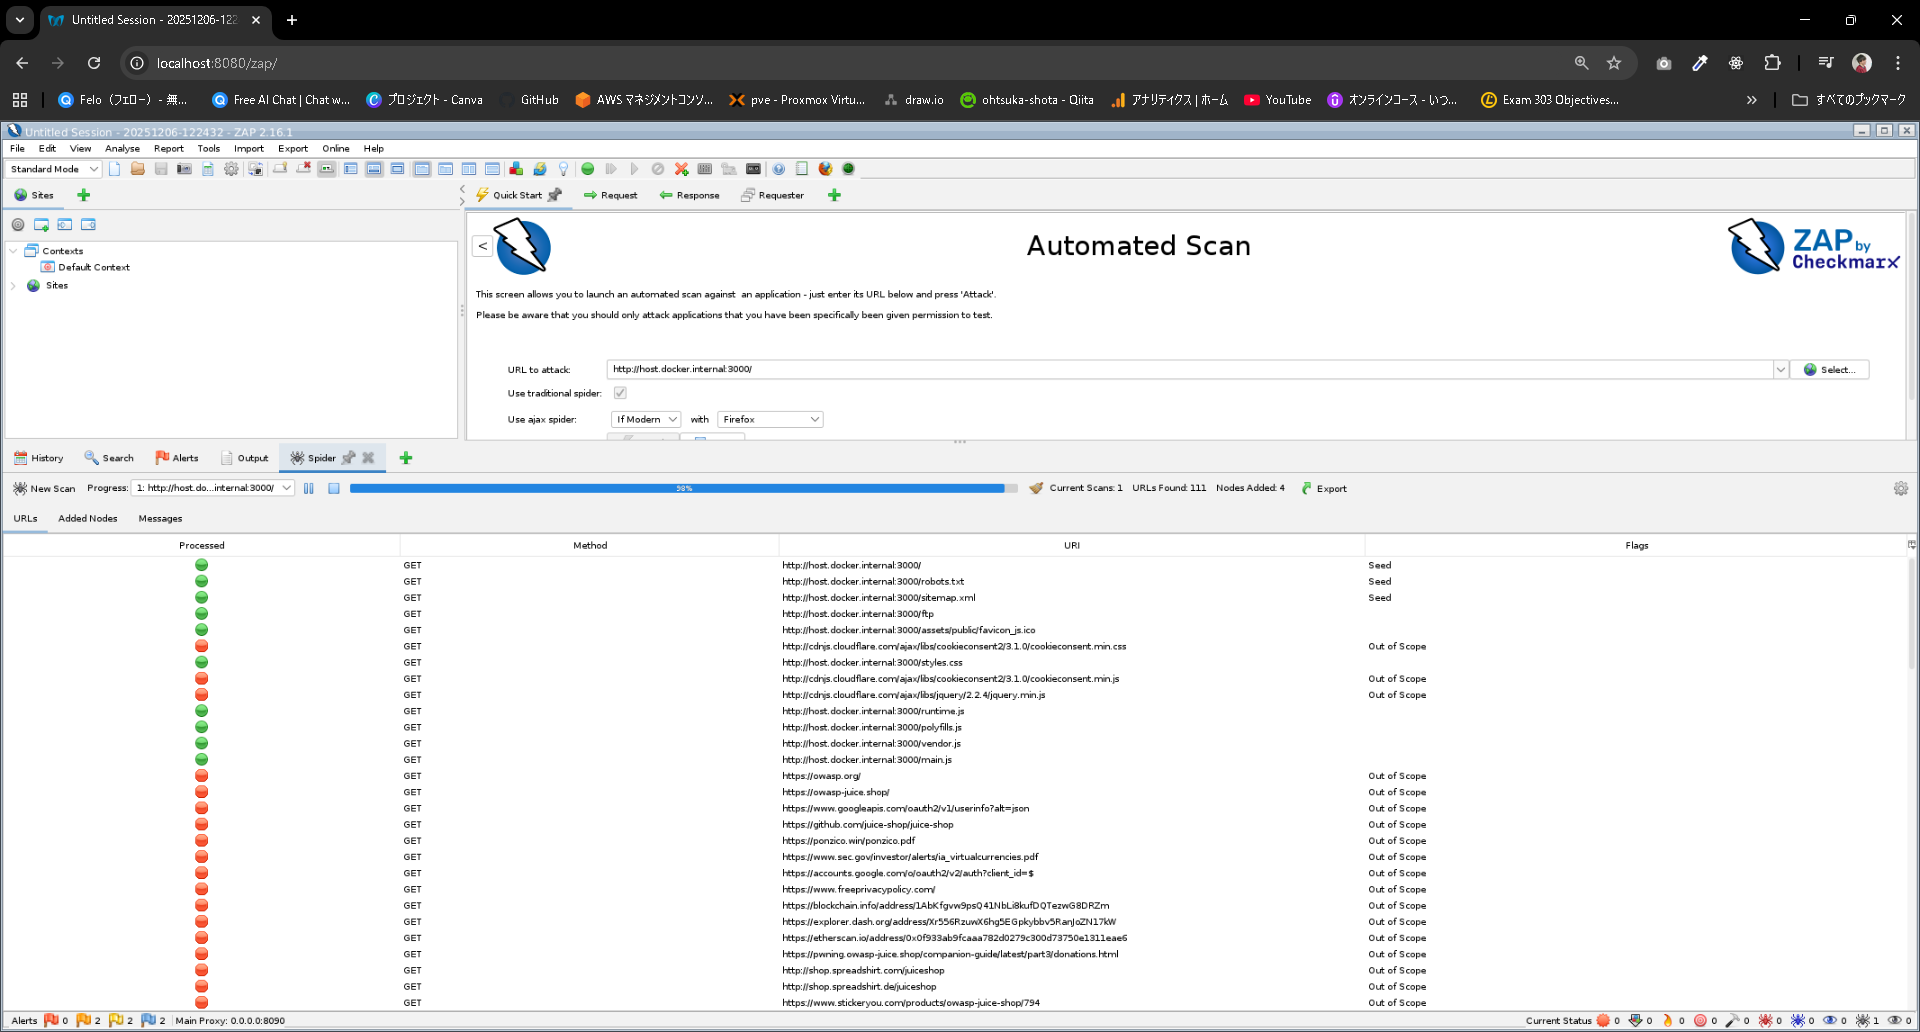Click the new context icon with plus
Viewport: 1920px width, 1032px height.
pyautogui.click(x=41, y=225)
